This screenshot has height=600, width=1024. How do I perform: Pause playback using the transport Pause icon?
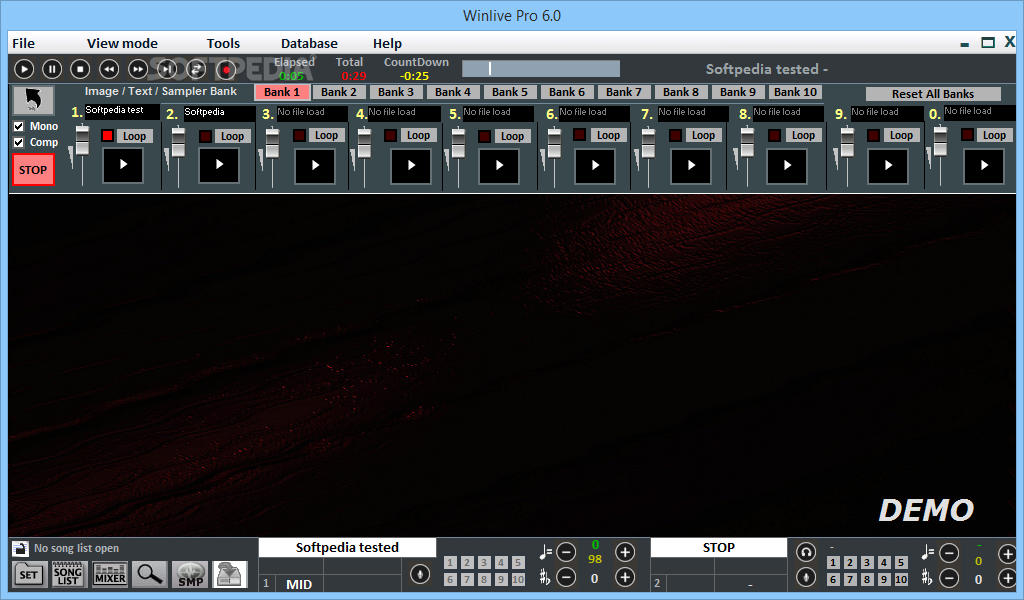pos(52,69)
